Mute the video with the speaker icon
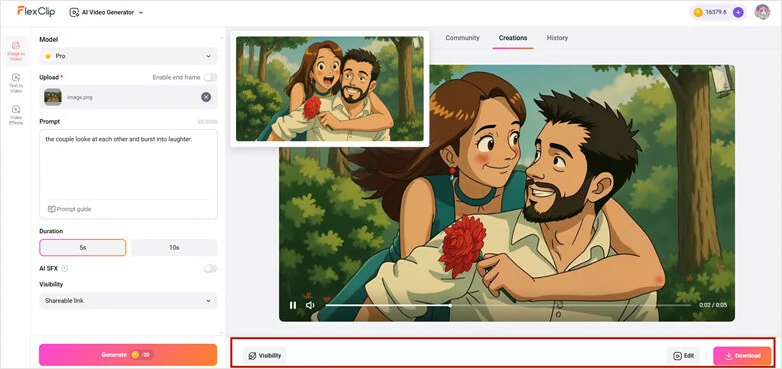Image resolution: width=782 pixels, height=369 pixels. [310, 305]
